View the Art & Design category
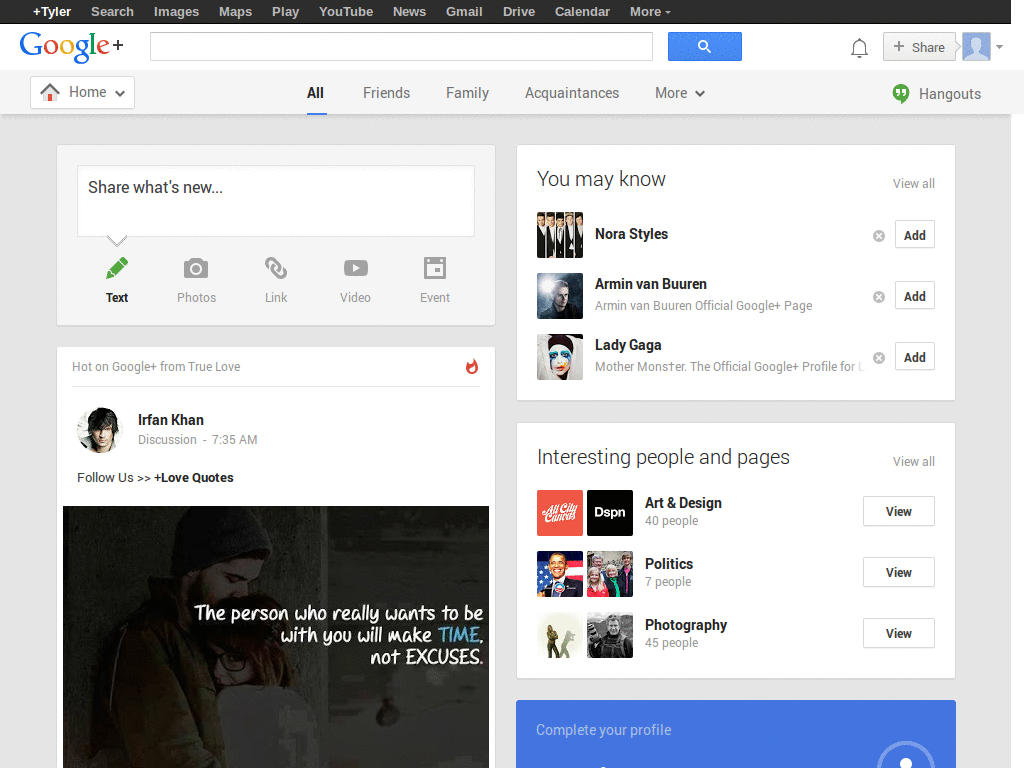The width and height of the screenshot is (1024, 768). tap(899, 511)
